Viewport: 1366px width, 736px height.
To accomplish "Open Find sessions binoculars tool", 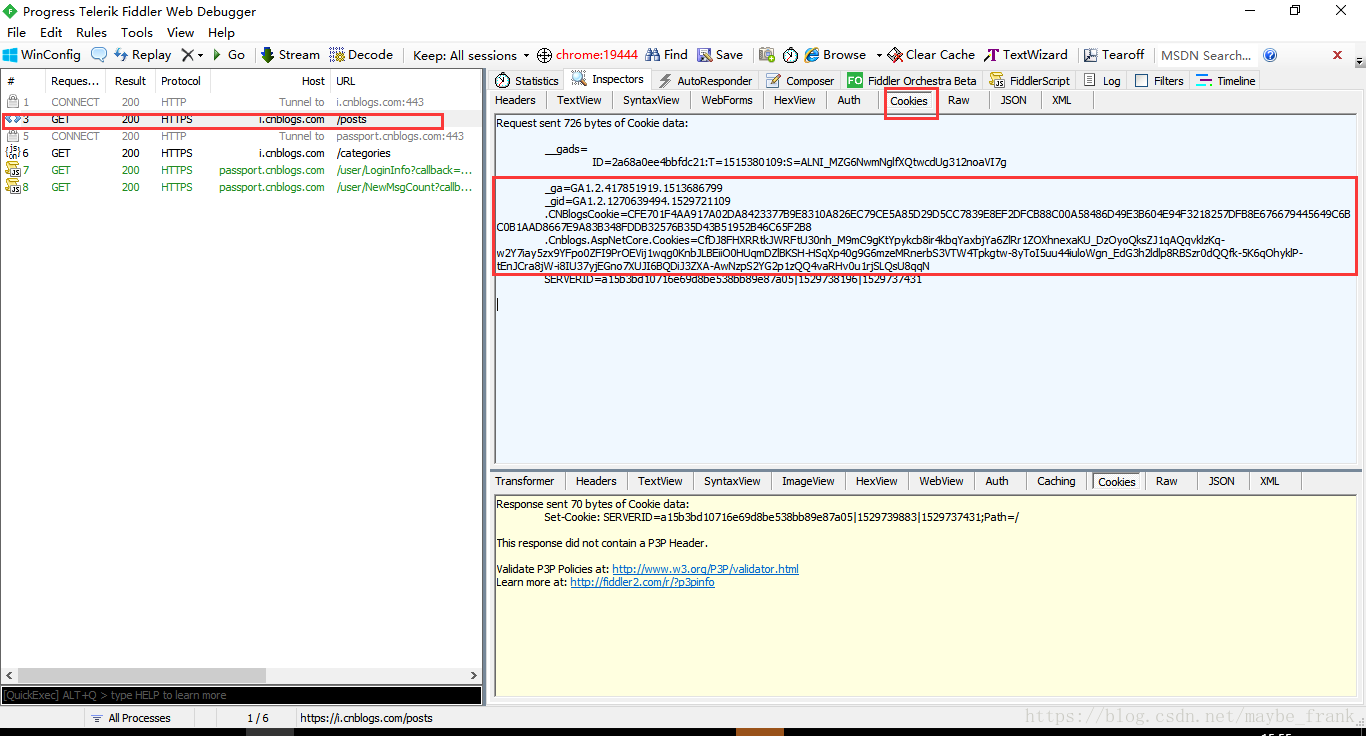I will point(667,55).
